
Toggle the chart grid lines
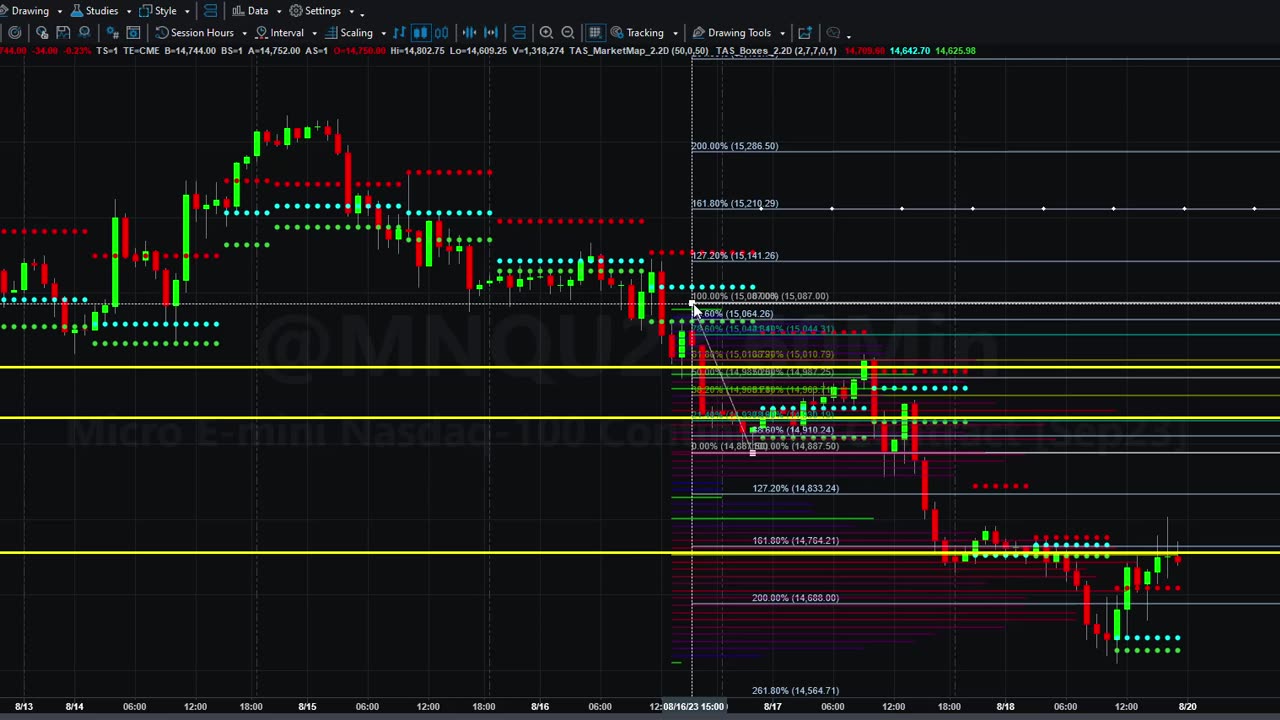595,33
